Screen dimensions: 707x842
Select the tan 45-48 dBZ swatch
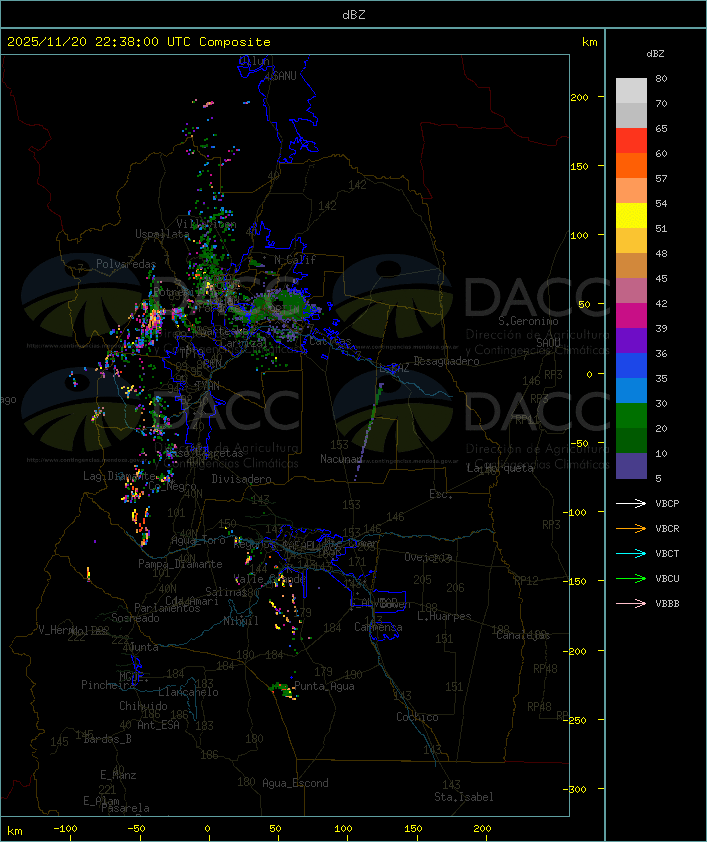click(631, 266)
